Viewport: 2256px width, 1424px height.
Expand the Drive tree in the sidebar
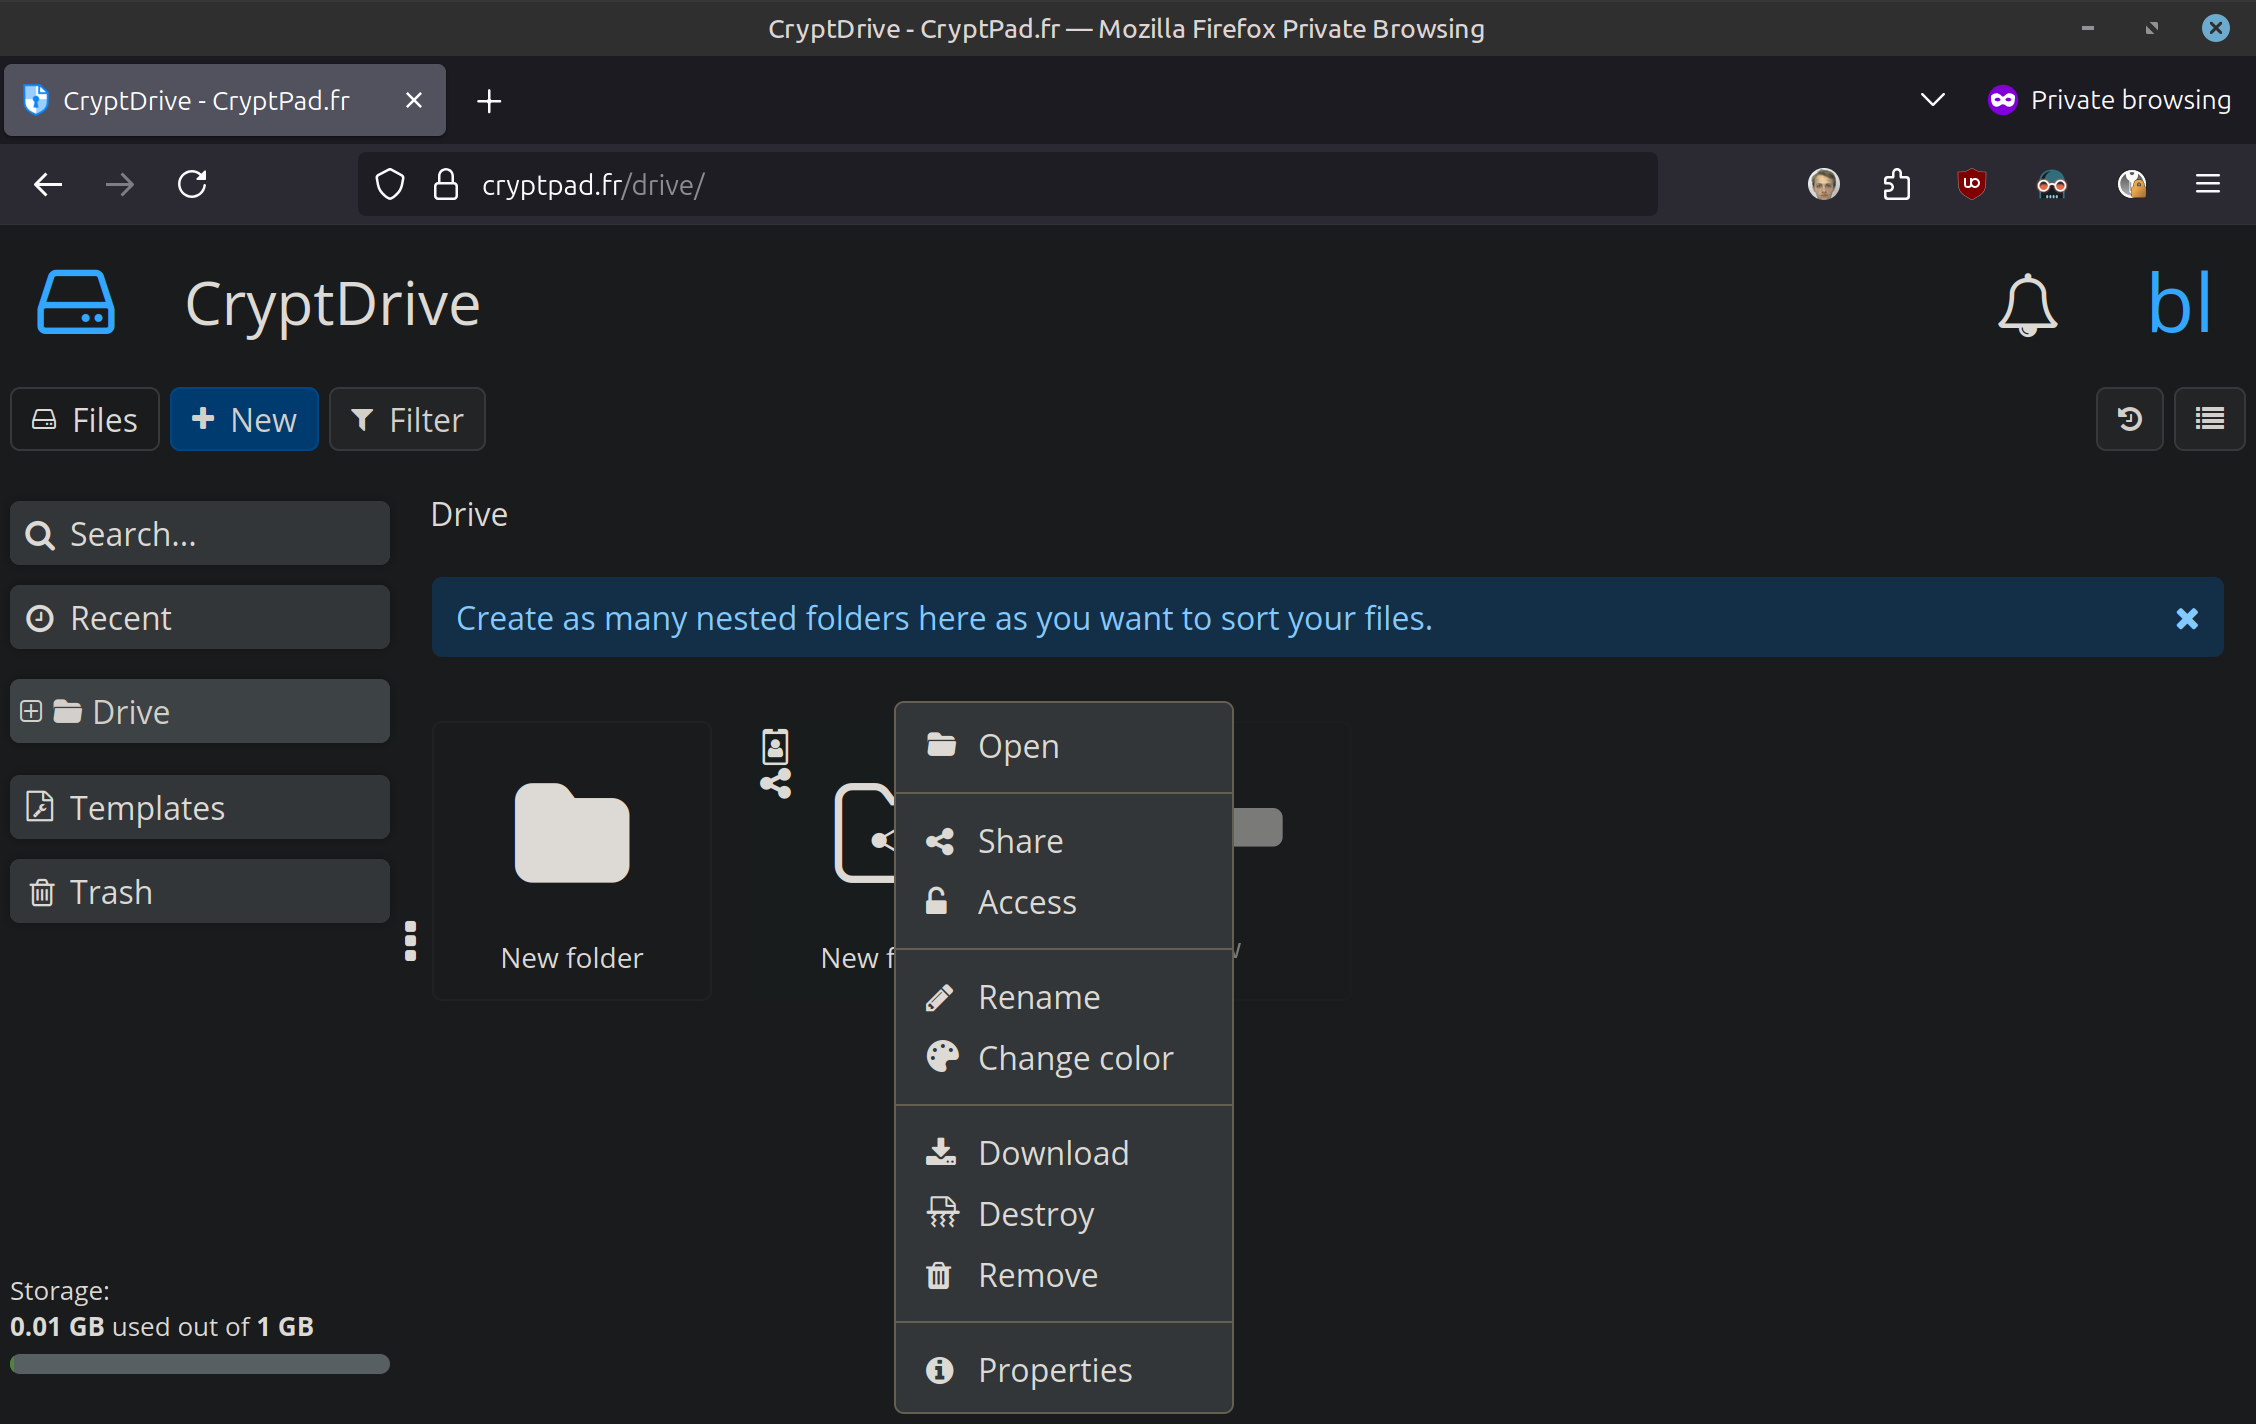tap(31, 711)
